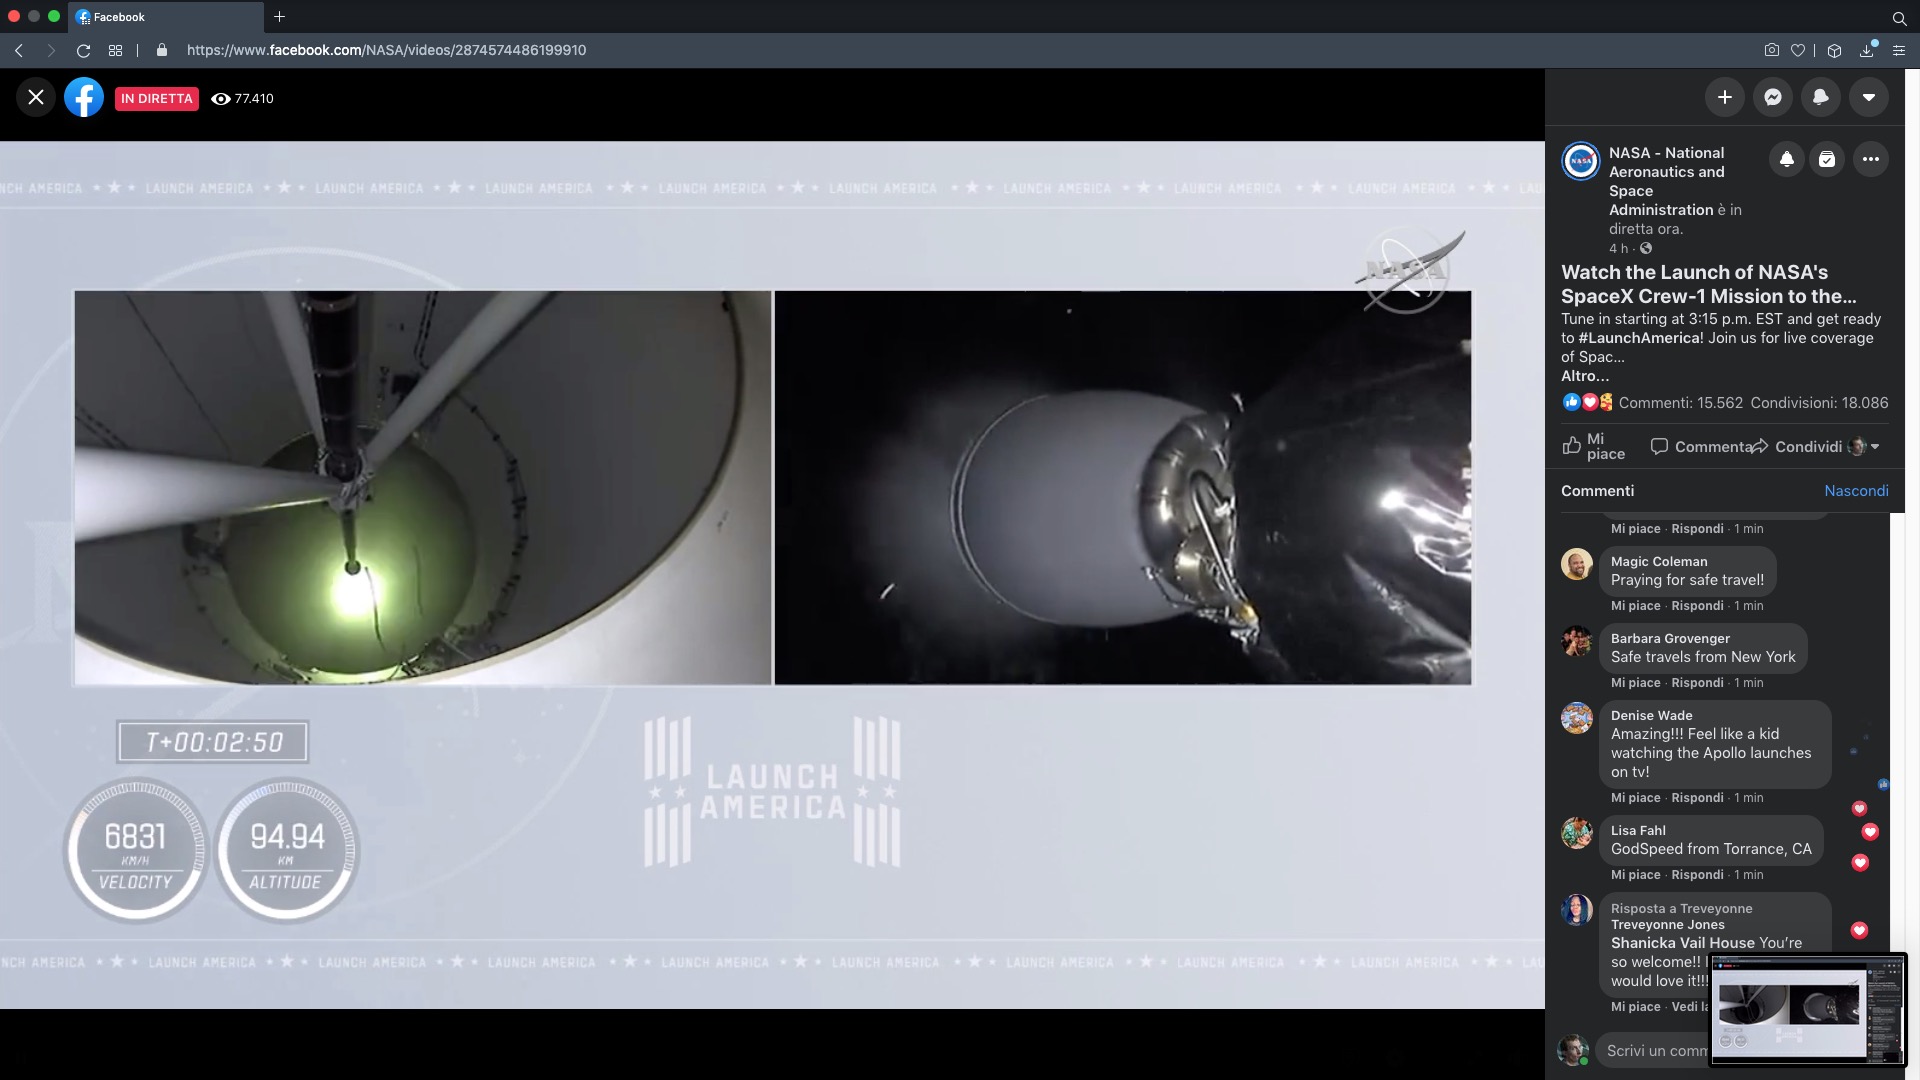The height and width of the screenshot is (1080, 1920).
Task: Open Denise Wade's avatar
Action: point(1577,718)
